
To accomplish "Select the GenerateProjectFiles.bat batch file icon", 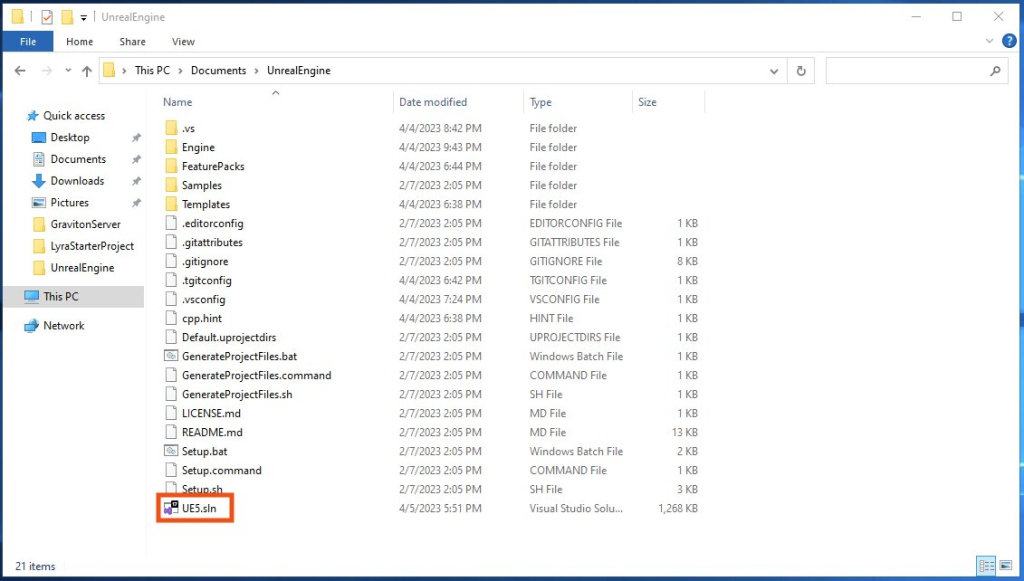I will pyautogui.click(x=171, y=356).
